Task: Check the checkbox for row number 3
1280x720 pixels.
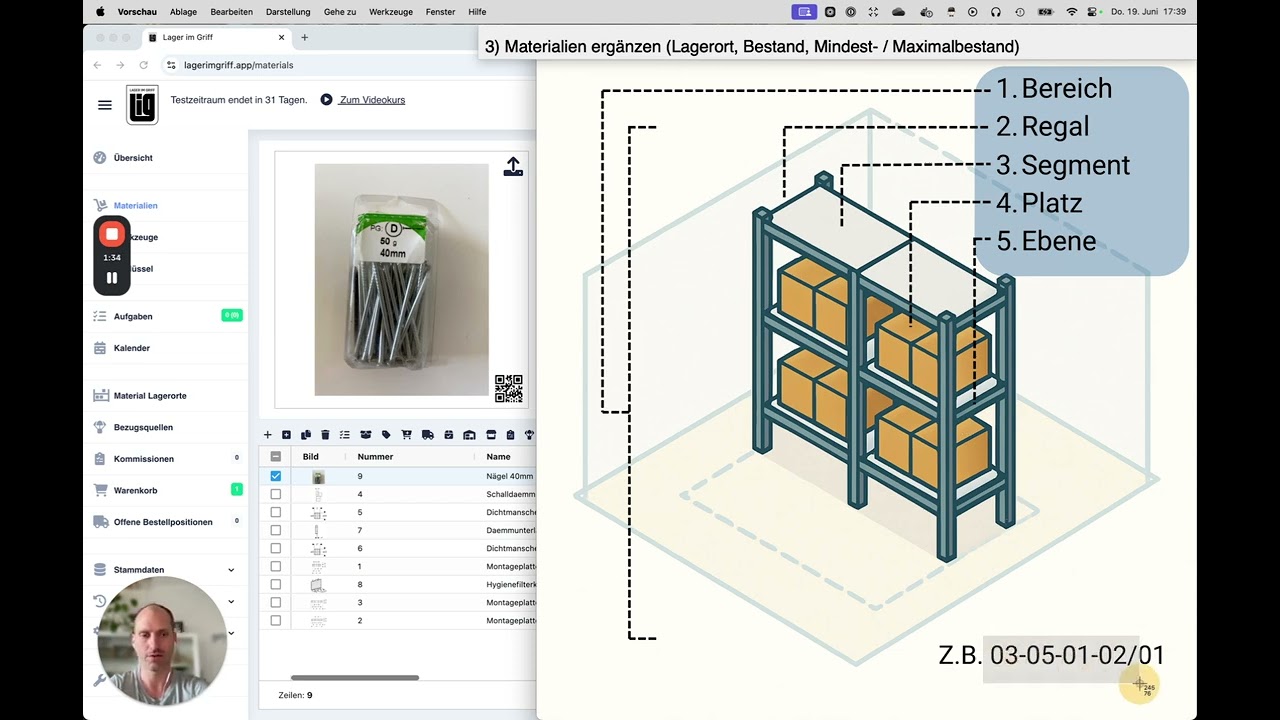Action: pyautogui.click(x=276, y=602)
